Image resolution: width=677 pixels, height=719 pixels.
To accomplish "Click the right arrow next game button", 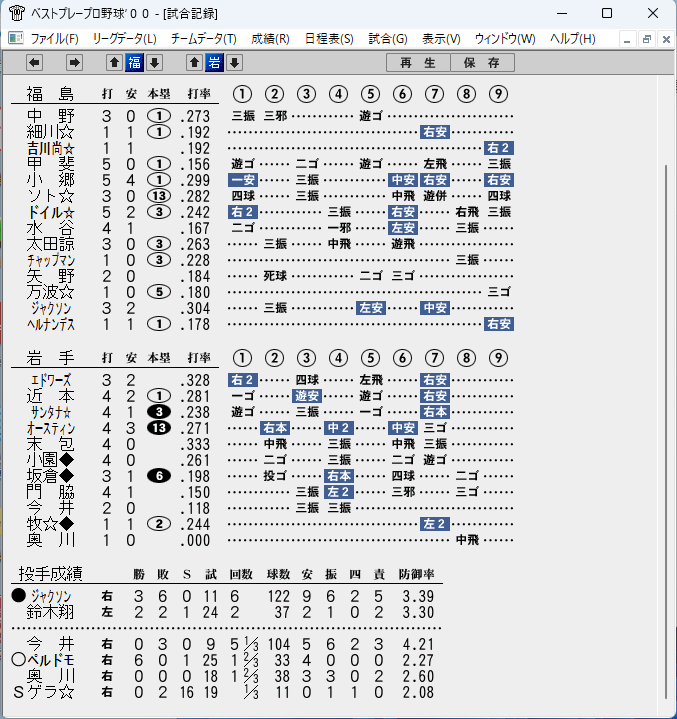I will (x=74, y=62).
